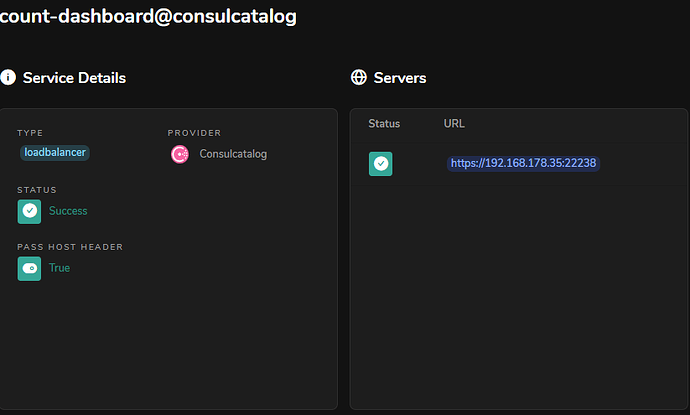Click the True value text
Viewport: 690px width, 415px height.
pyautogui.click(x=59, y=268)
